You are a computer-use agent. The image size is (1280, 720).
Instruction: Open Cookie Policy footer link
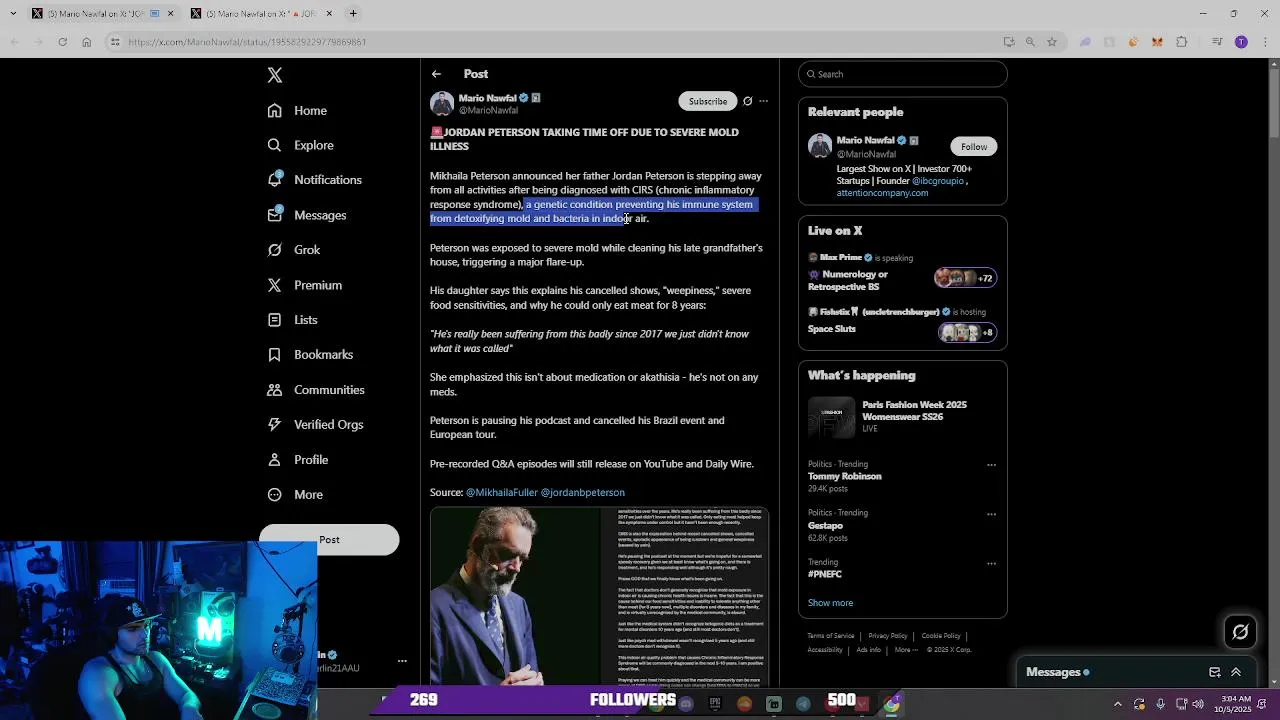(941, 636)
